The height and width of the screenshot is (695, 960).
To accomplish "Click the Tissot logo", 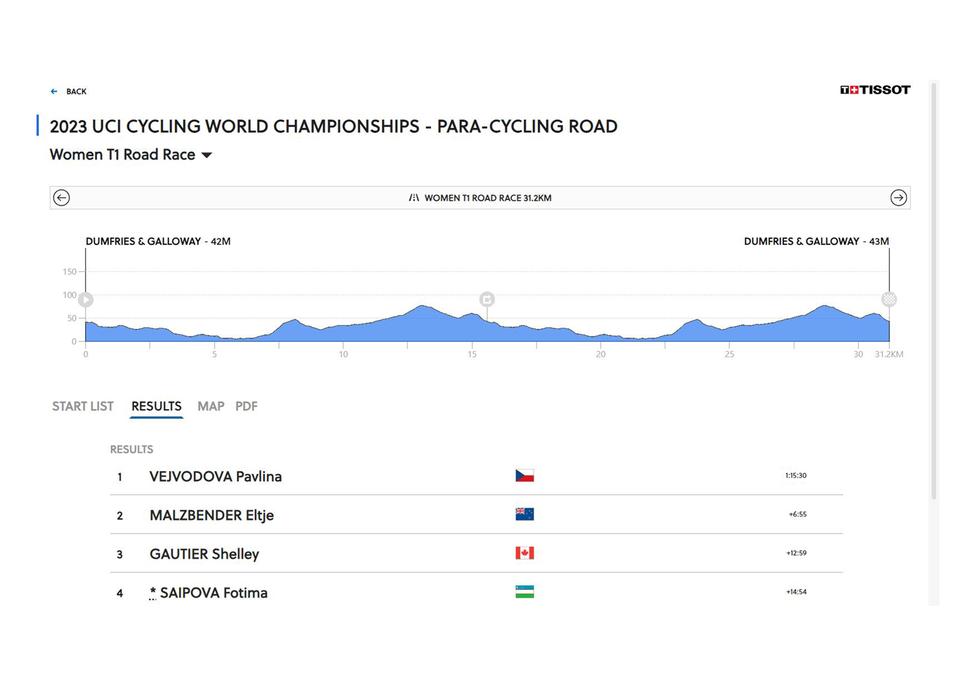I will point(875,90).
